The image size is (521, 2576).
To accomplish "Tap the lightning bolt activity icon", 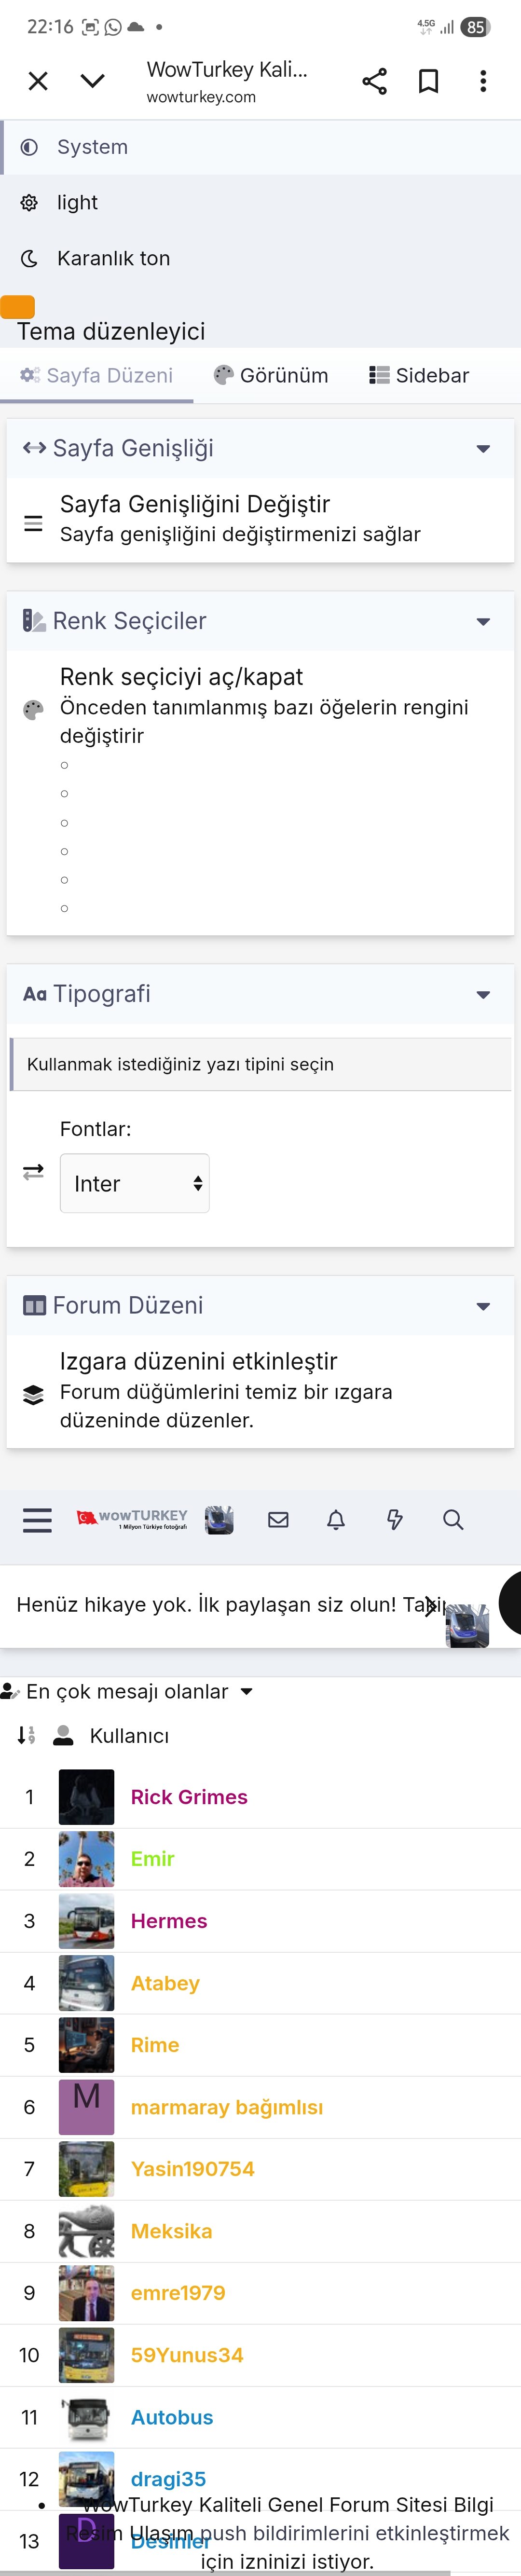I will tap(395, 1520).
